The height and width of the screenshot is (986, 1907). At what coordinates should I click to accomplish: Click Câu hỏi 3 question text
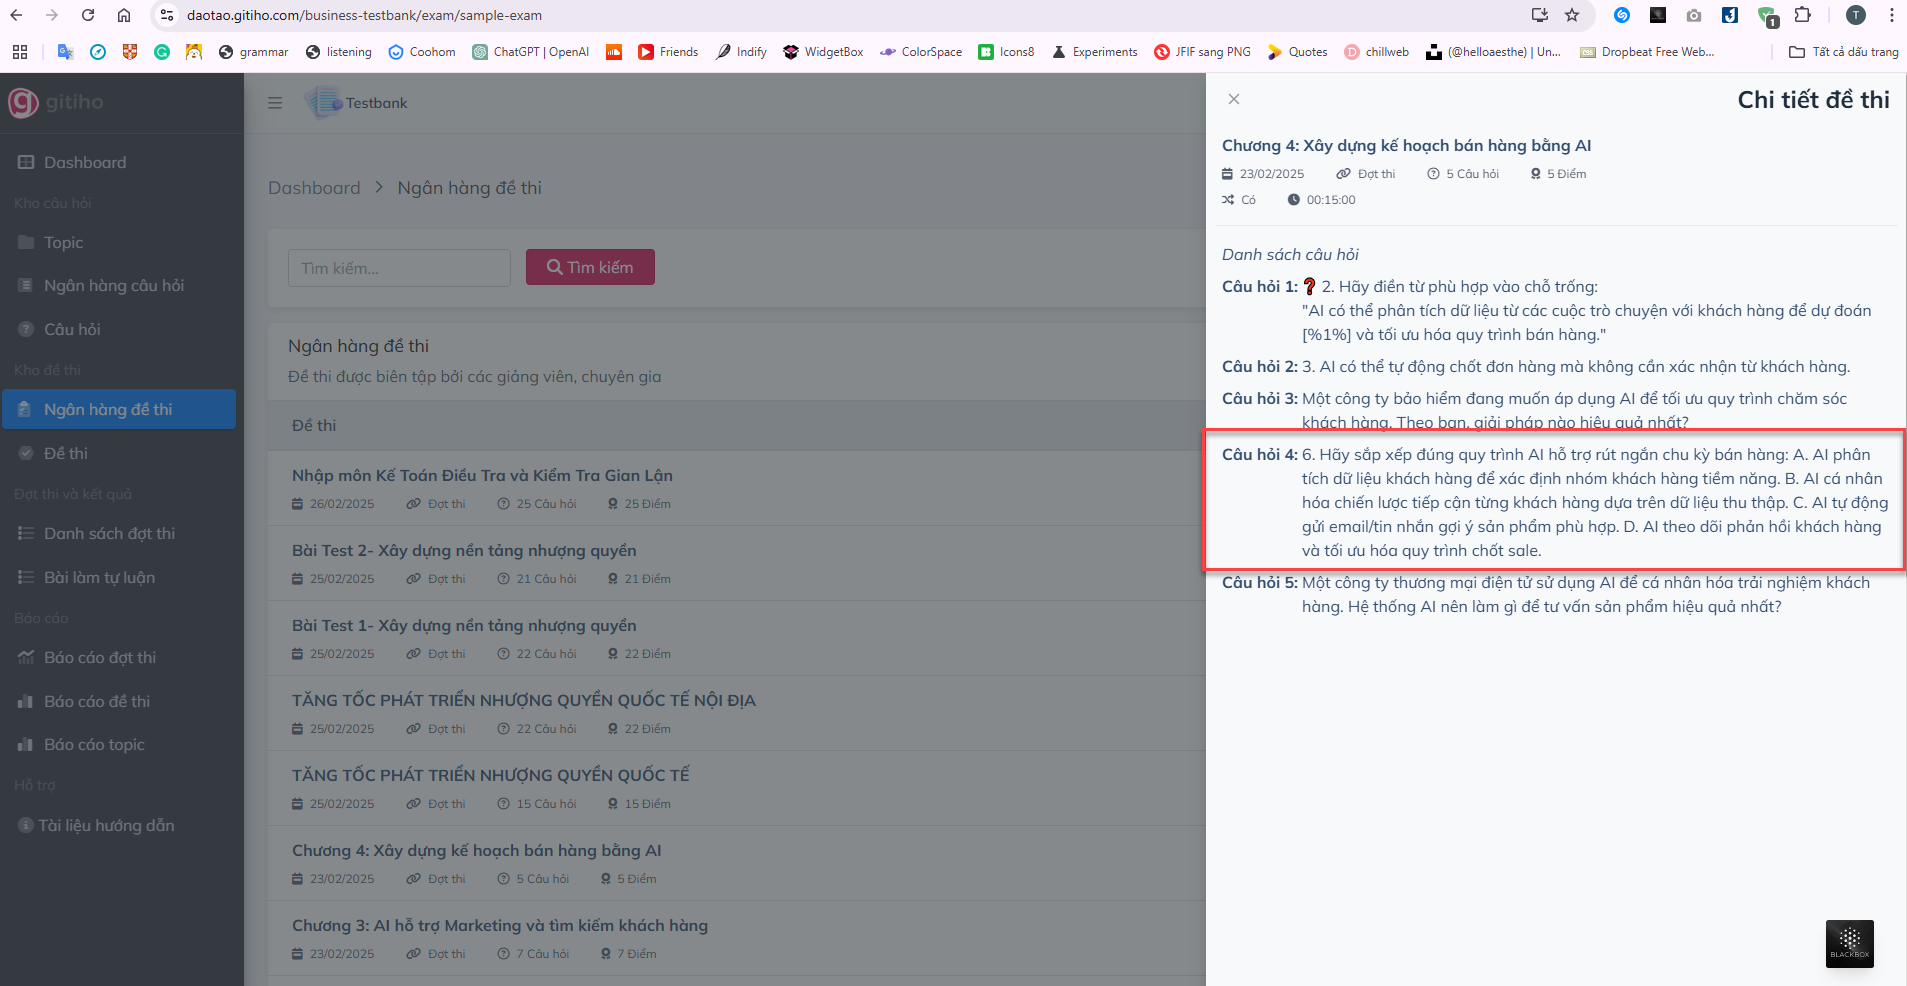coord(1574,411)
